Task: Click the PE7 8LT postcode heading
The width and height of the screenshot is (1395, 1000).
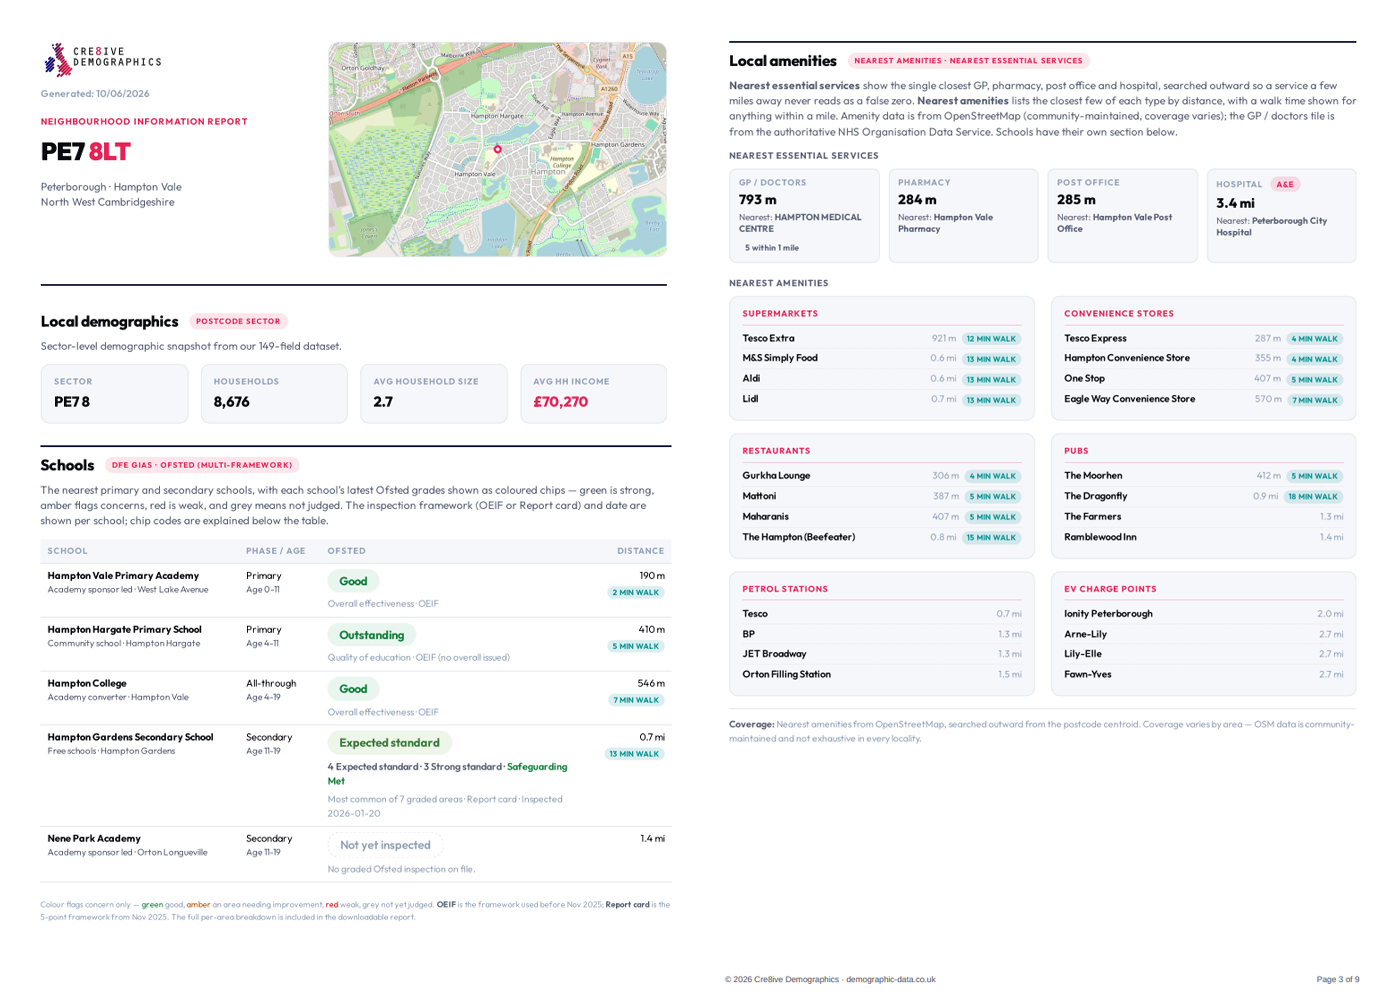Action: pyautogui.click(x=86, y=152)
